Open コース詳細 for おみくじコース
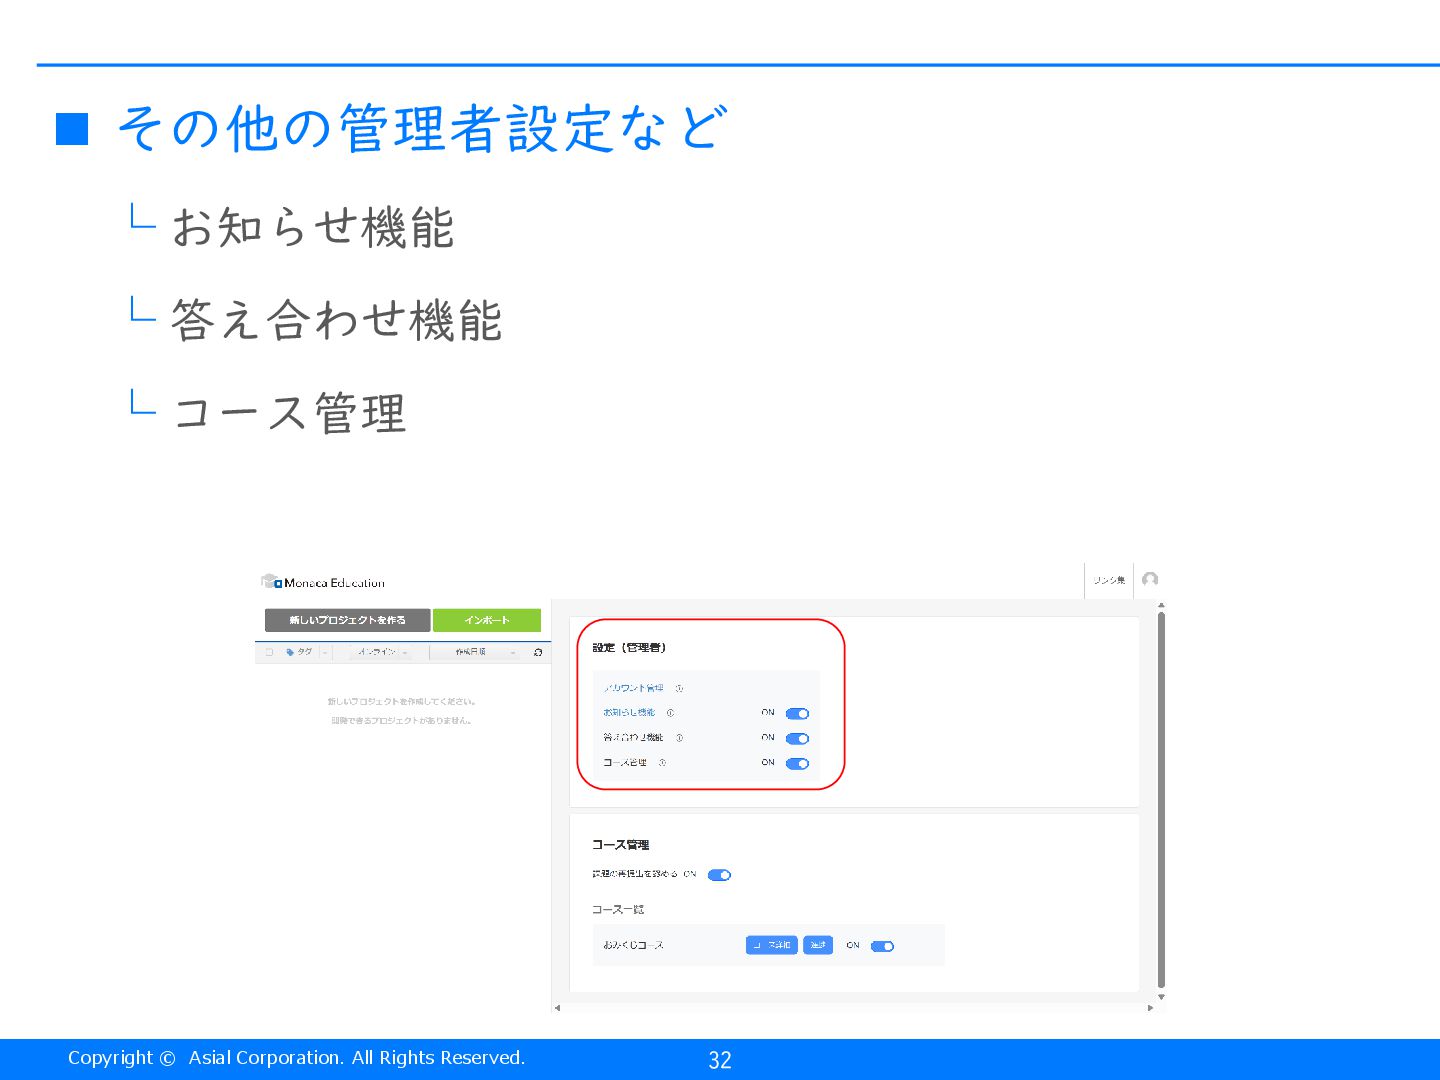 (x=771, y=945)
